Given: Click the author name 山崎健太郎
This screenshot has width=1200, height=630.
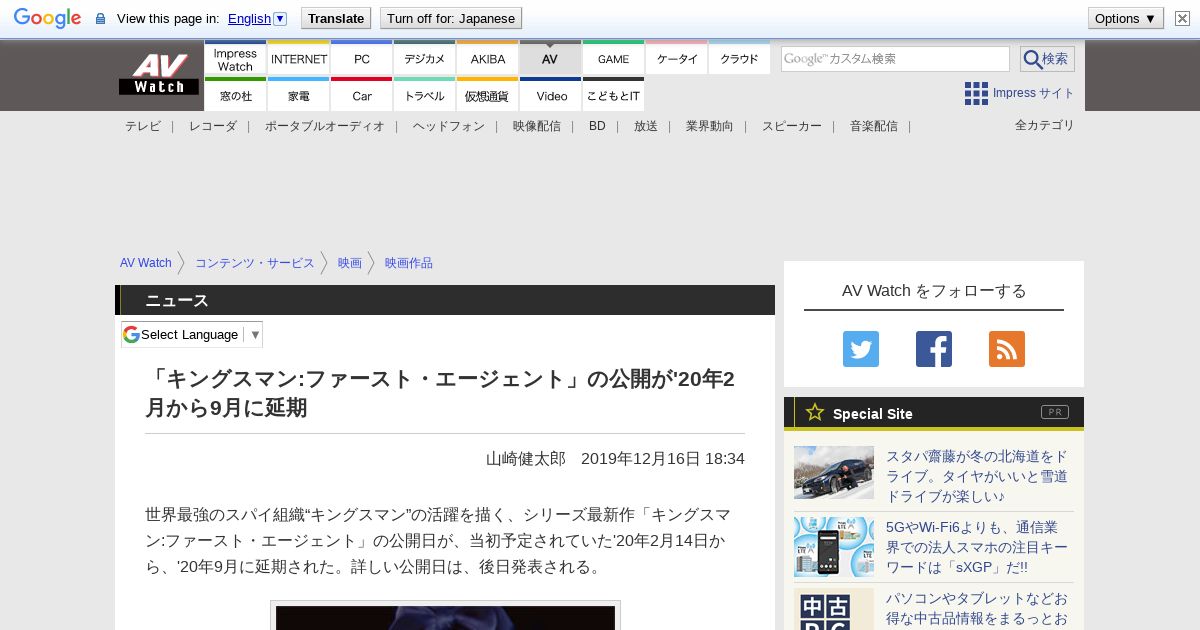Looking at the screenshot, I should [x=526, y=458].
